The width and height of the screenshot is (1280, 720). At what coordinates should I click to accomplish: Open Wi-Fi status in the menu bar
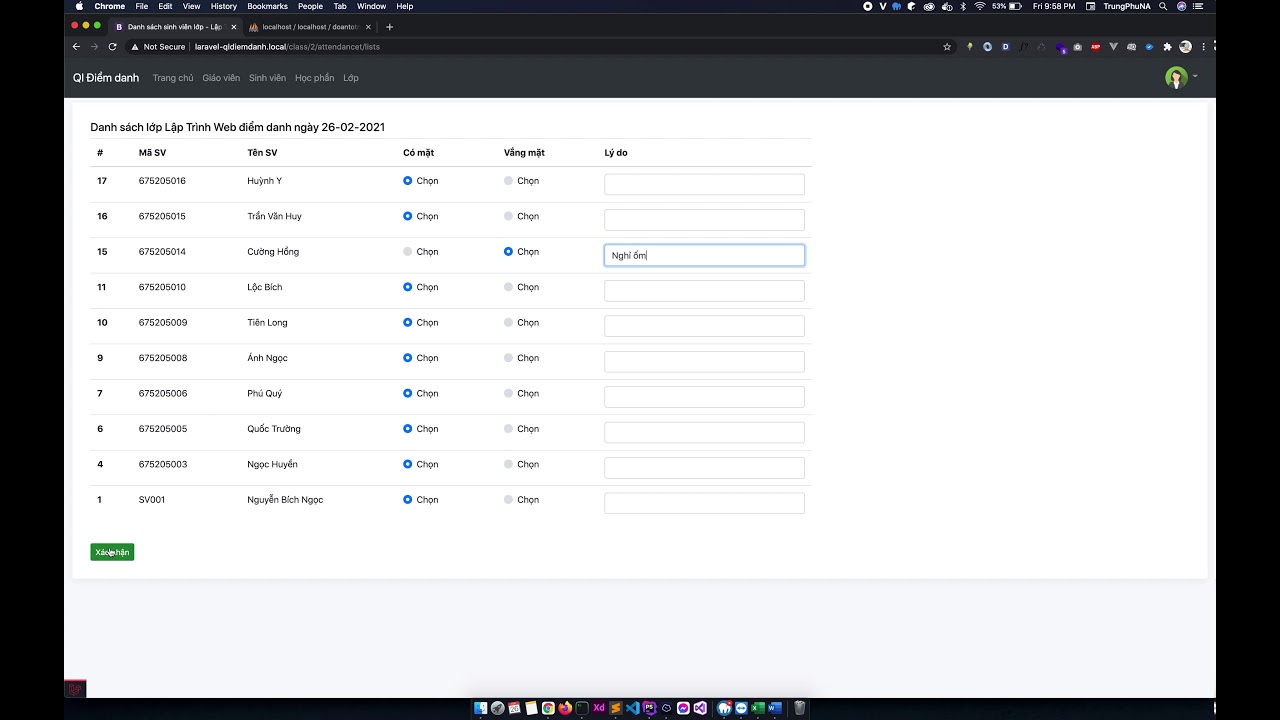pyautogui.click(x=979, y=6)
